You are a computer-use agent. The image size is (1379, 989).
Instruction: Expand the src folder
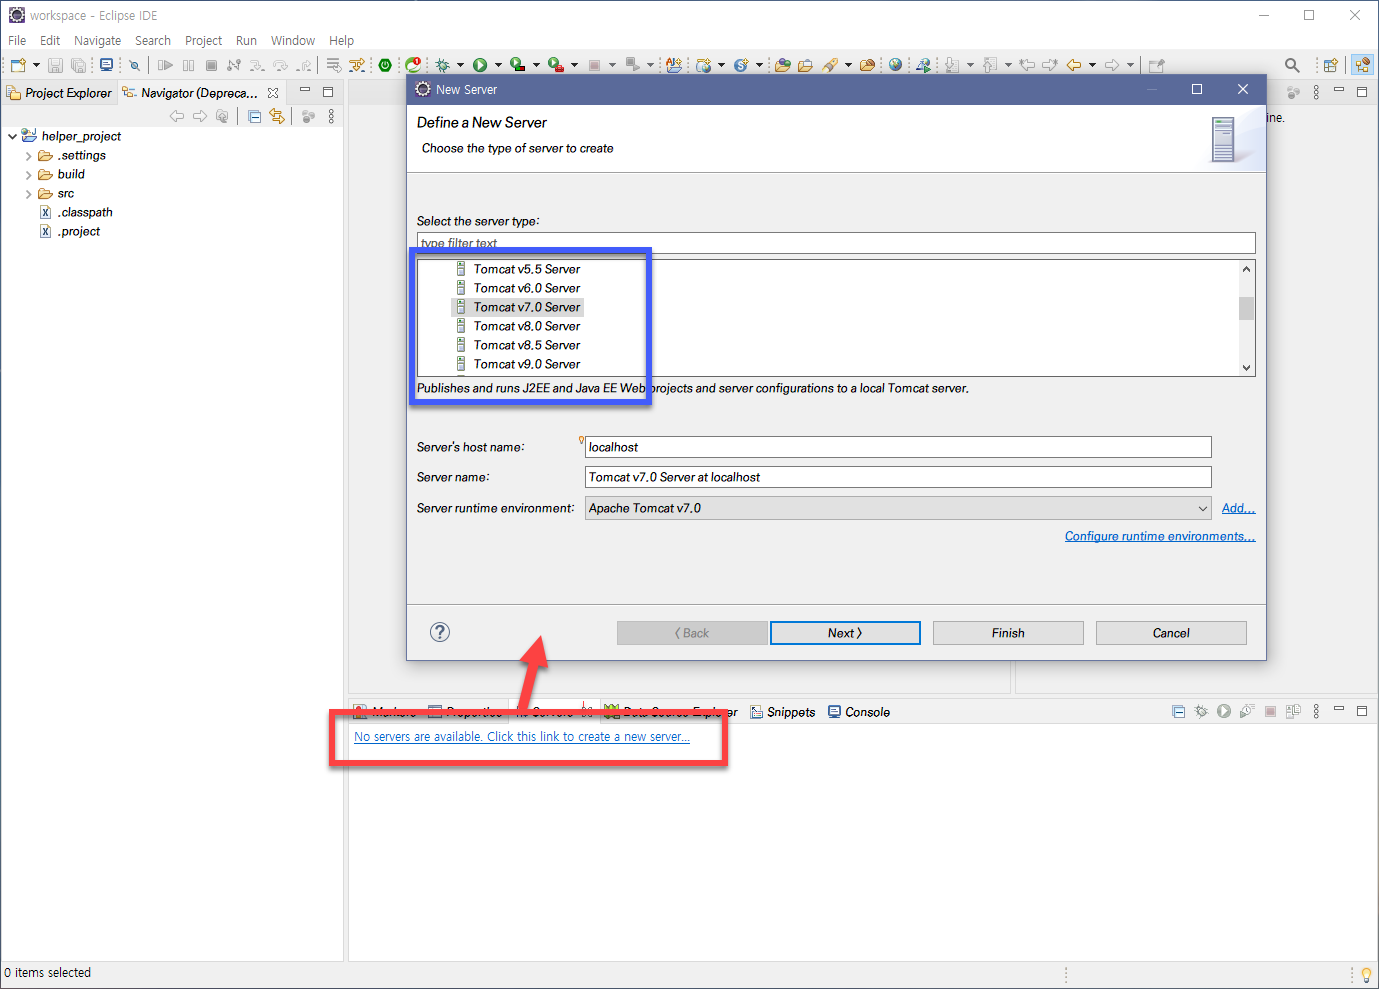[x=28, y=194]
